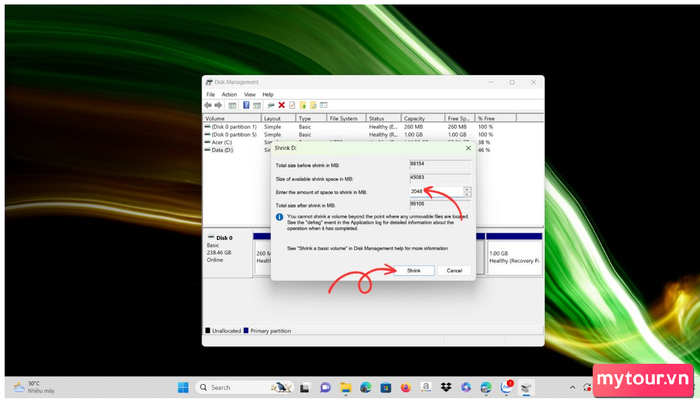Click the Forward arrow in Disk Management toolbar
This screenshot has height=405, width=700.
coord(218,104)
